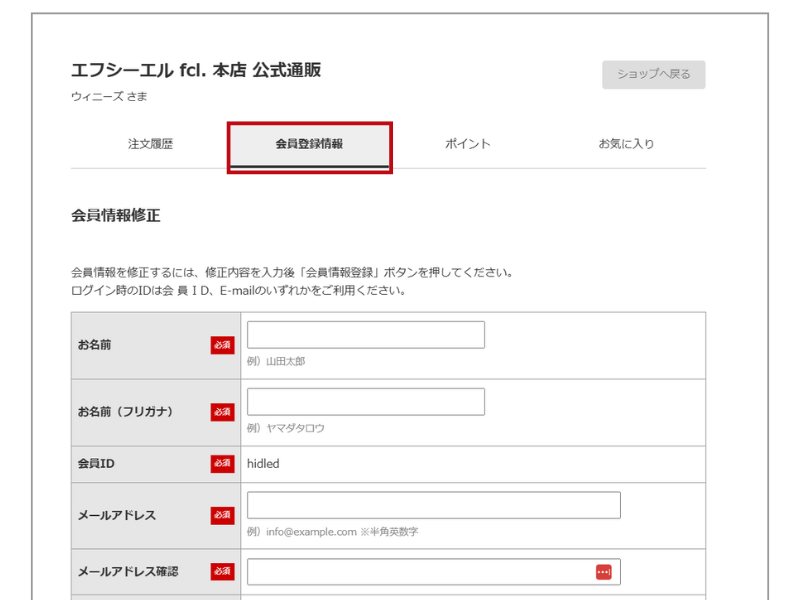
Task: Open the 注文履歴 tab
Action: pos(150,144)
